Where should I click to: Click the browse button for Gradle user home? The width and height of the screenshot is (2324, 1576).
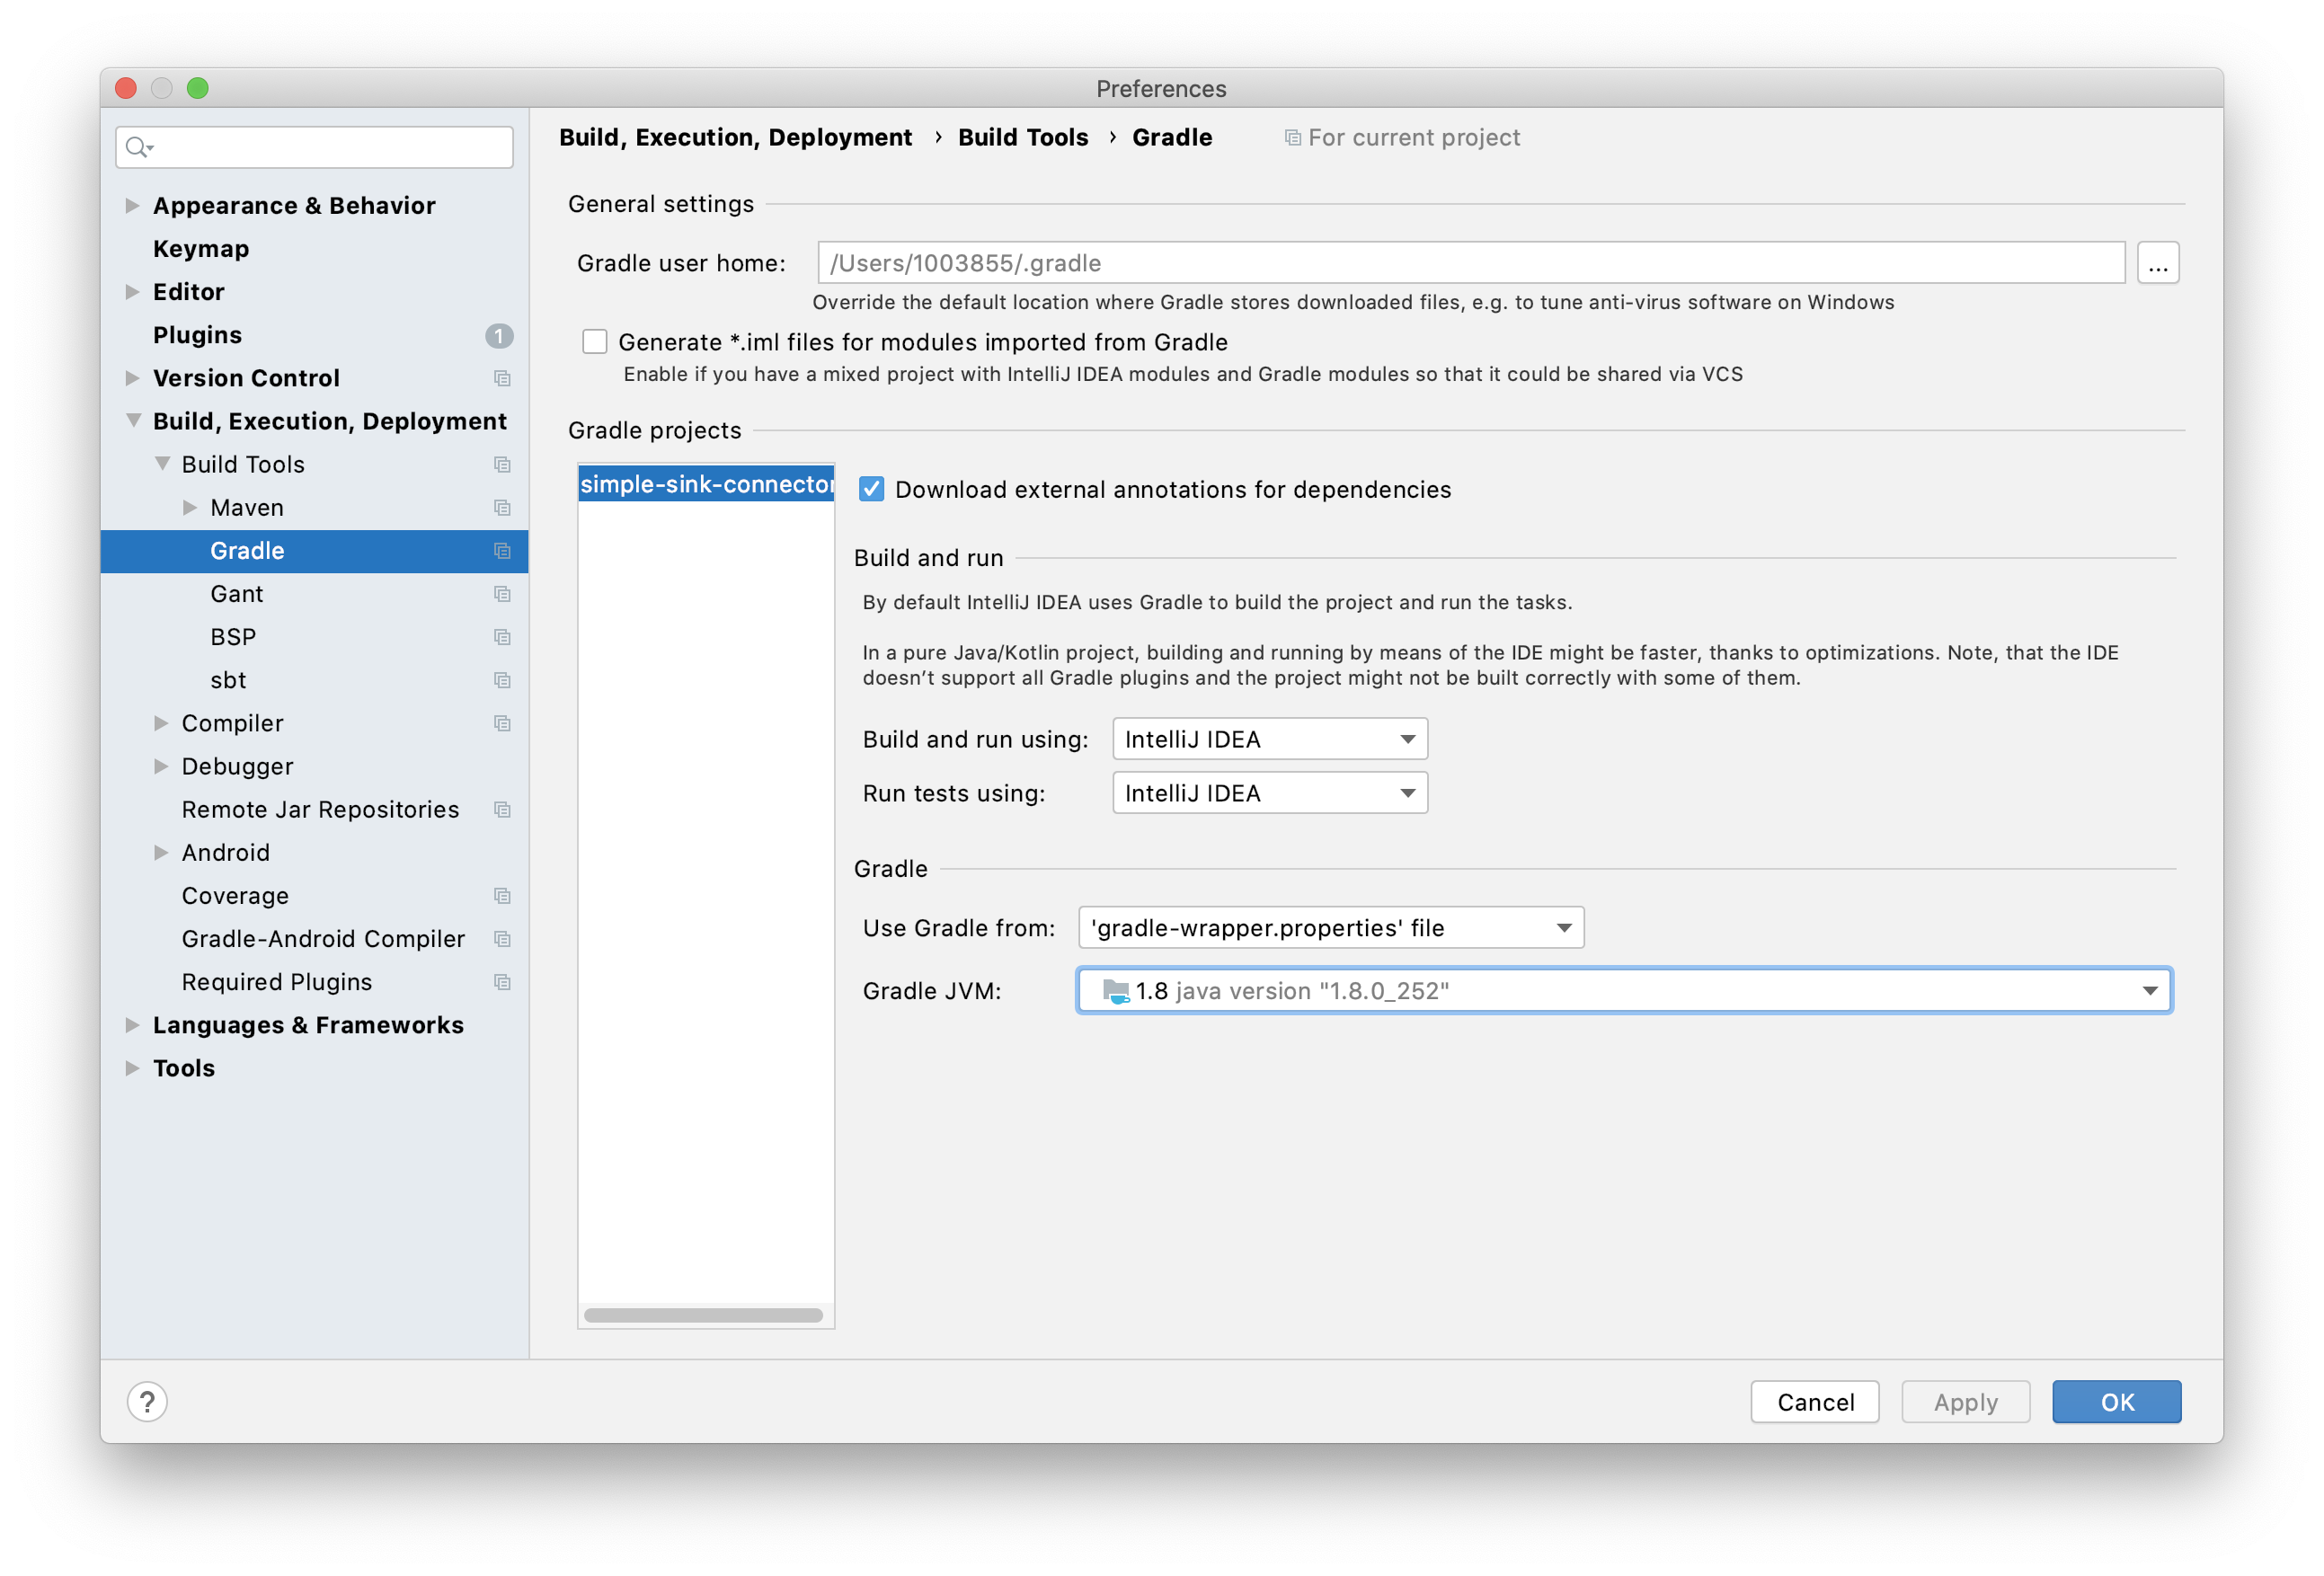(x=2157, y=263)
